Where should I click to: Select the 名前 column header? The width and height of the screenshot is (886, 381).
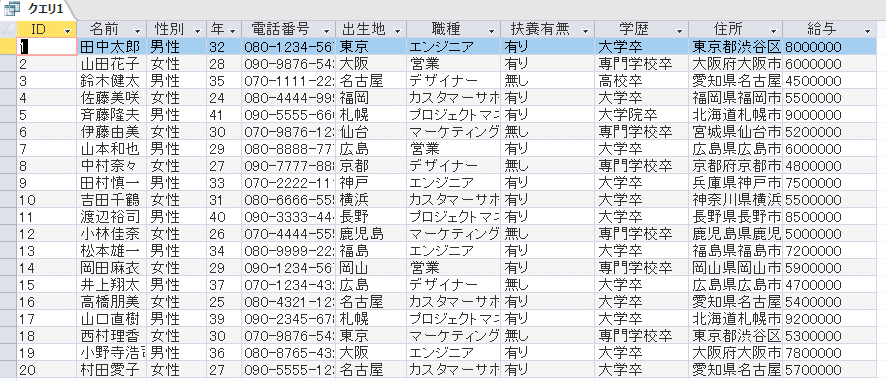pos(112,29)
